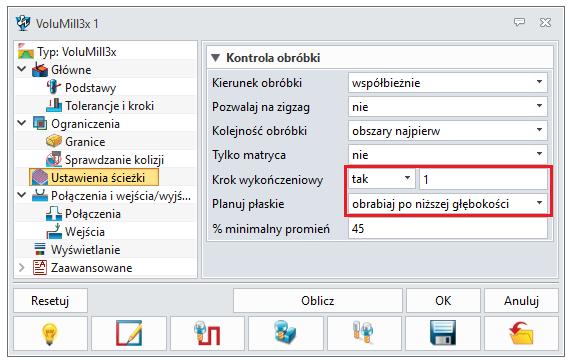Click the Oblicz button
The width and height of the screenshot is (571, 364).
pos(318,301)
